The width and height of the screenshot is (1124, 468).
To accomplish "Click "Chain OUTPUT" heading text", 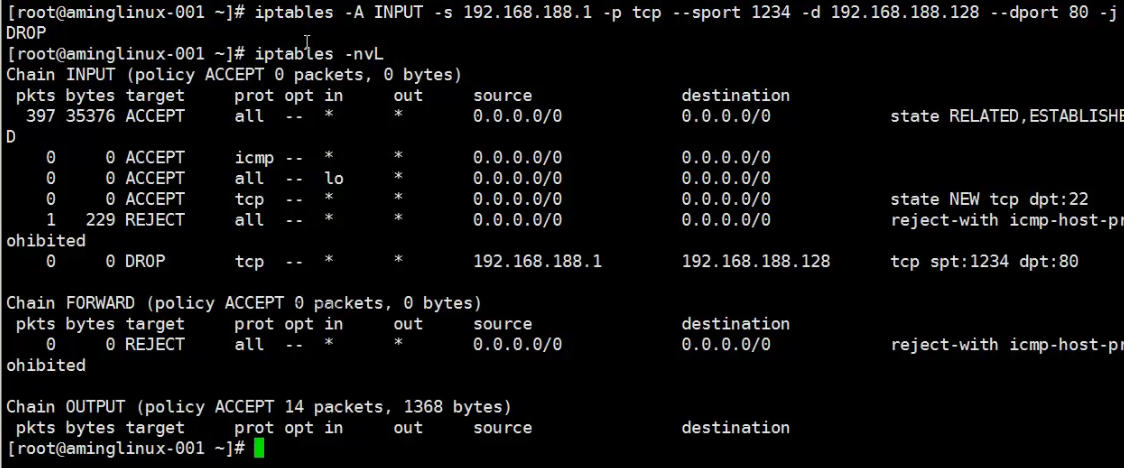I will click(65, 407).
